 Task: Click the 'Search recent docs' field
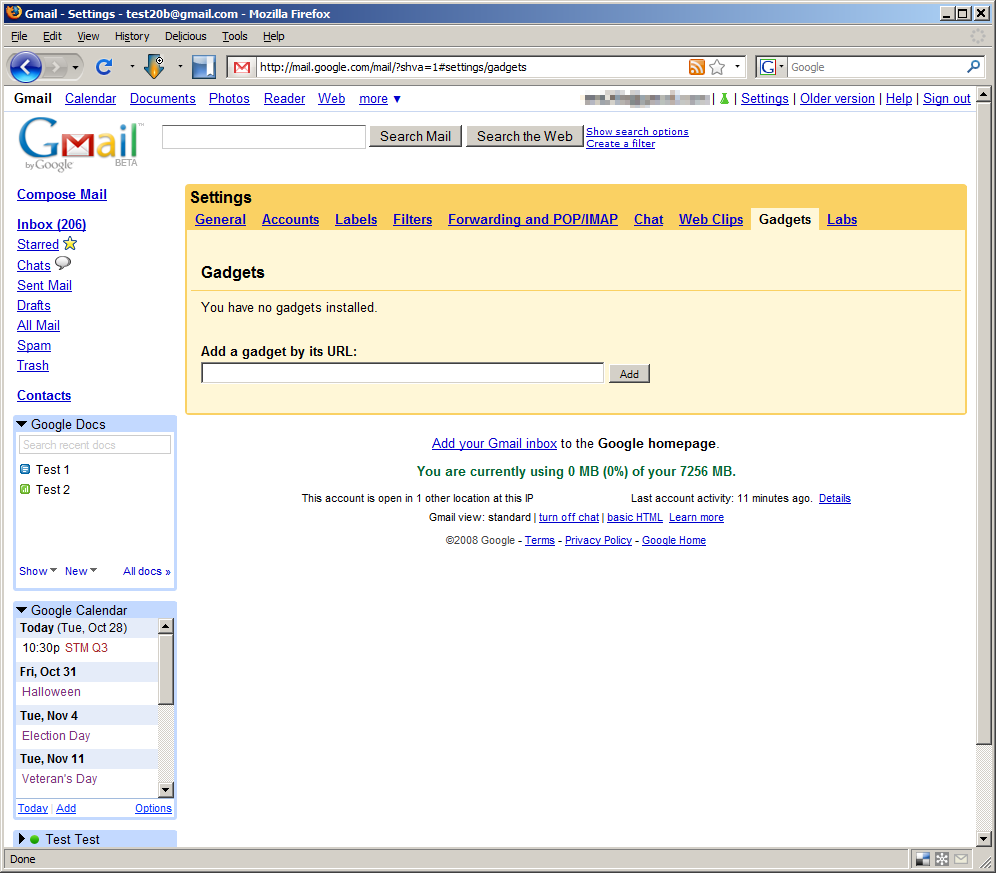pyautogui.click(x=95, y=445)
